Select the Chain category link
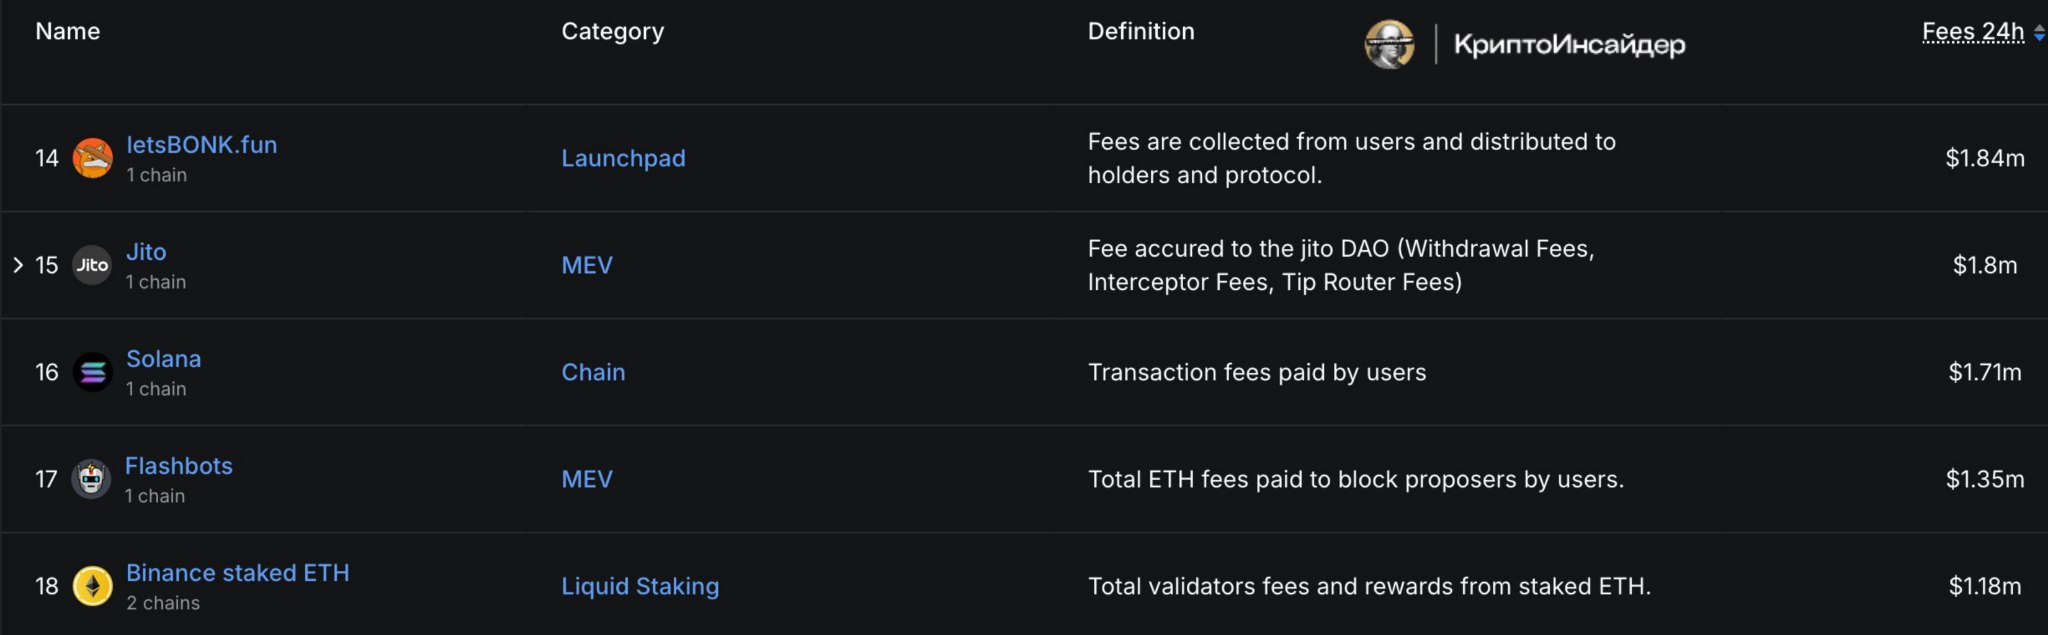The width and height of the screenshot is (2048, 635). coord(593,372)
